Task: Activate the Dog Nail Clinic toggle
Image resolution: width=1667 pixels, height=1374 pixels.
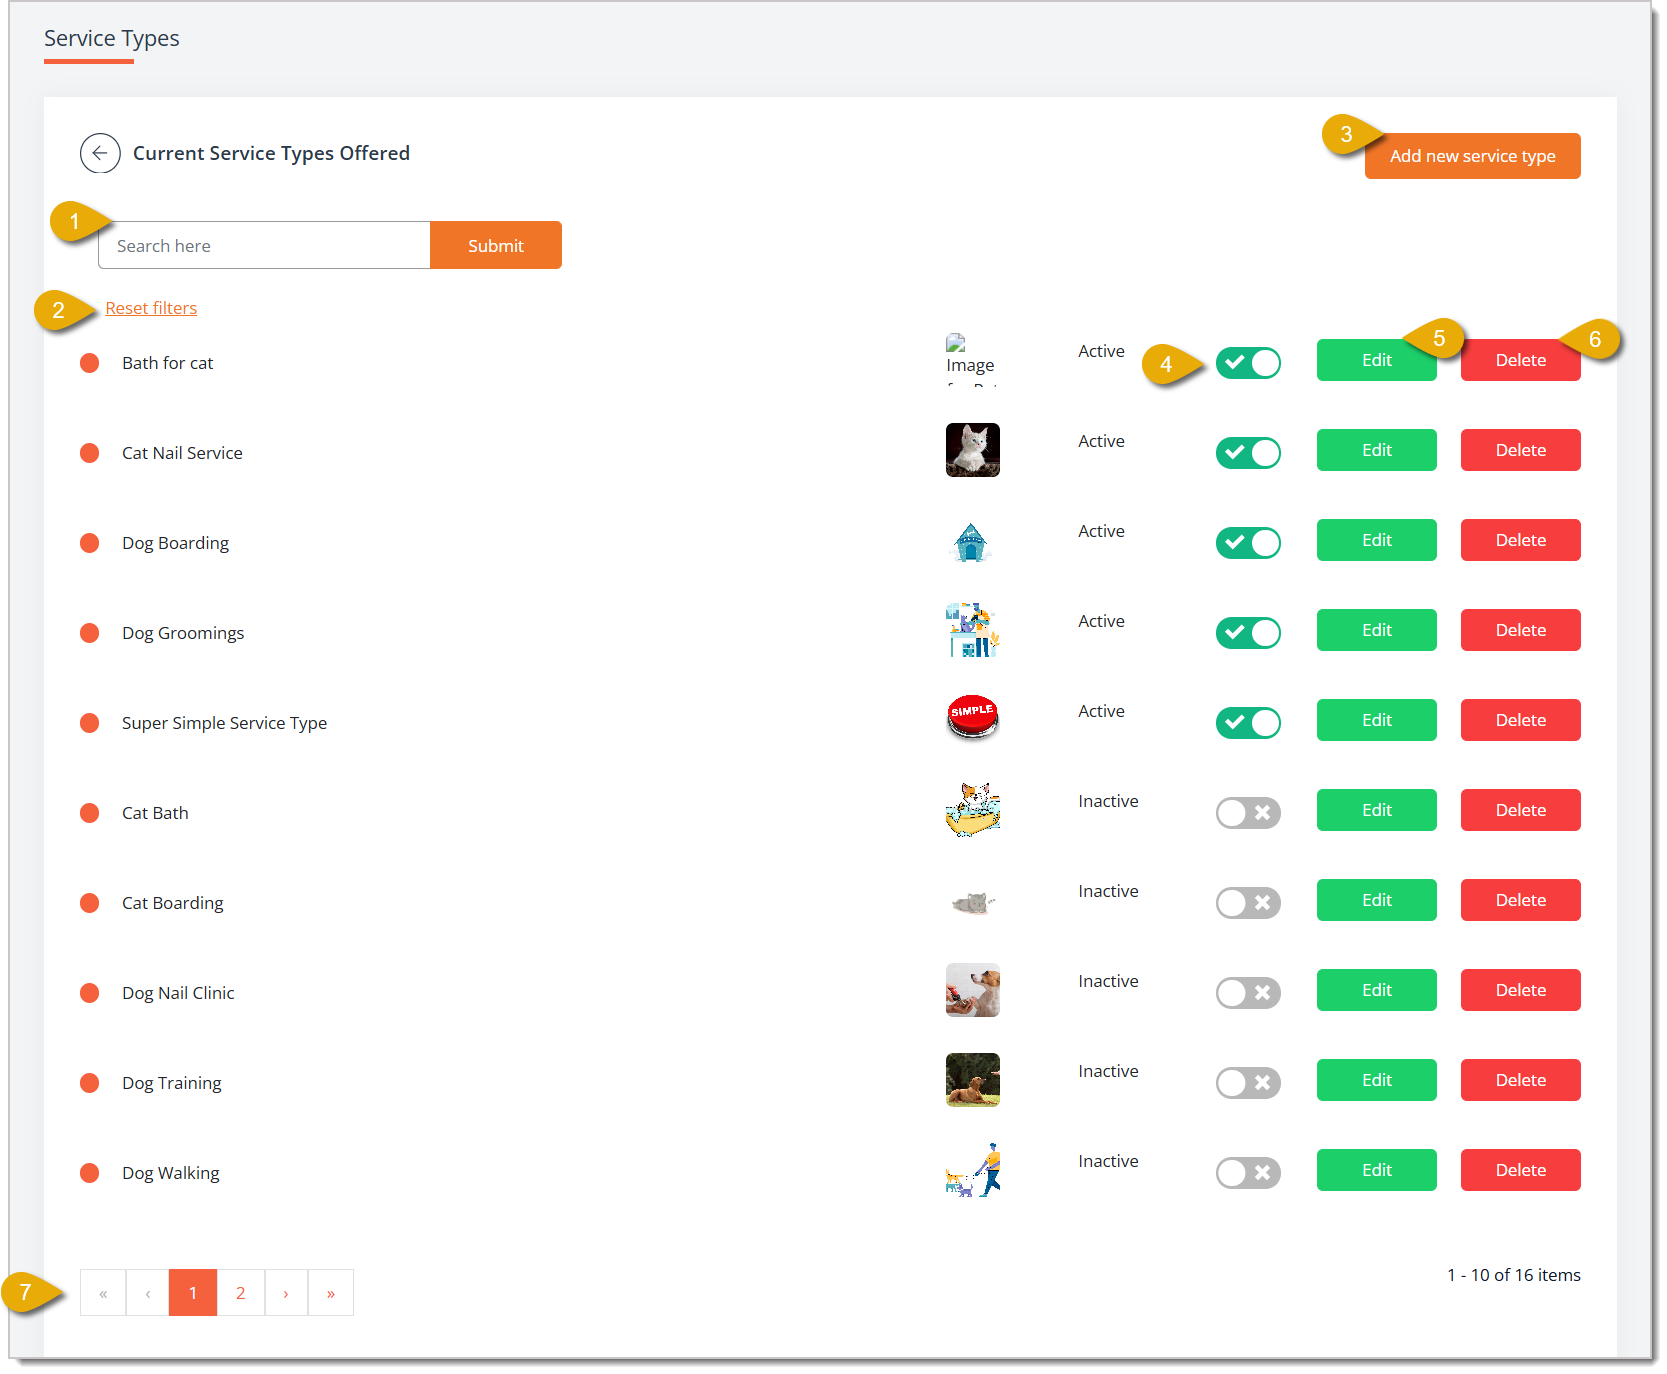Action: tap(1248, 993)
